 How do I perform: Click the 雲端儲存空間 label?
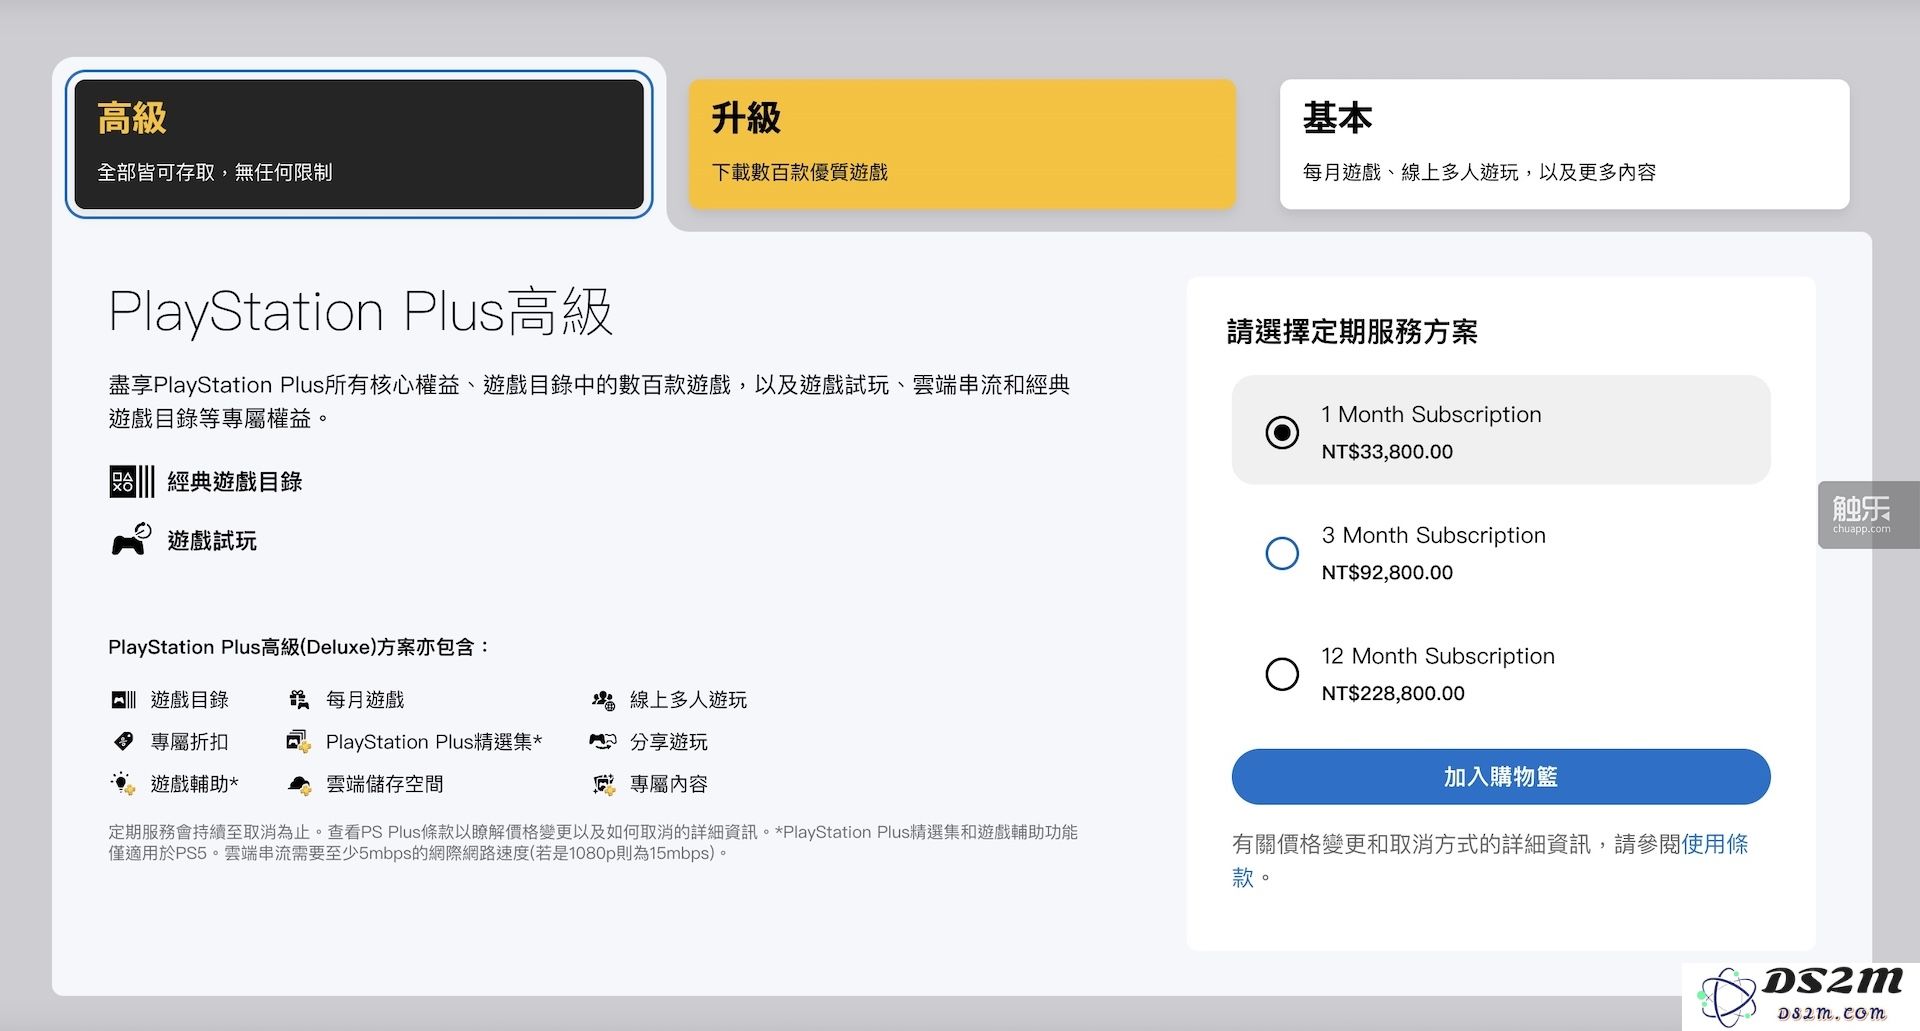385,784
